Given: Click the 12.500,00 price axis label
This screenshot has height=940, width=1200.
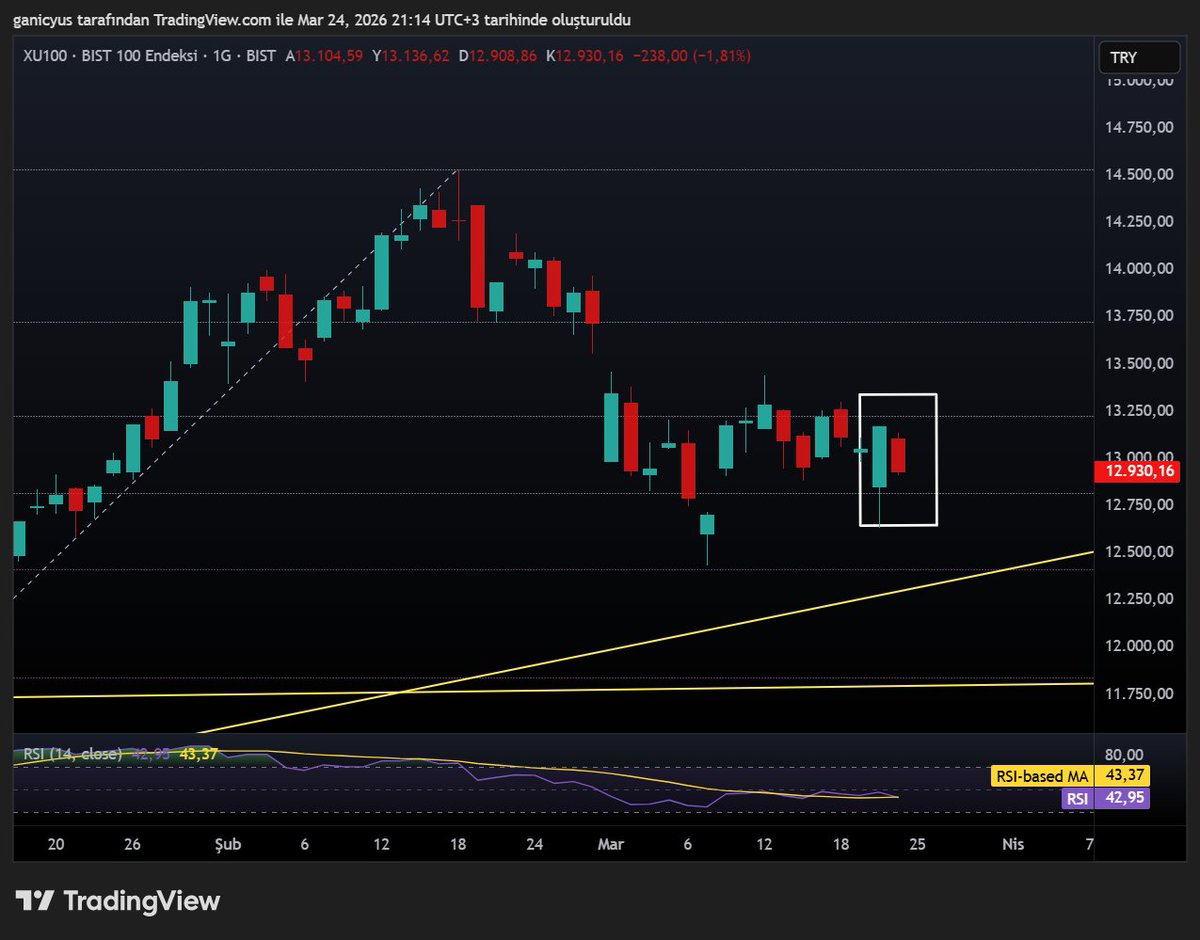Looking at the screenshot, I should click(1138, 551).
